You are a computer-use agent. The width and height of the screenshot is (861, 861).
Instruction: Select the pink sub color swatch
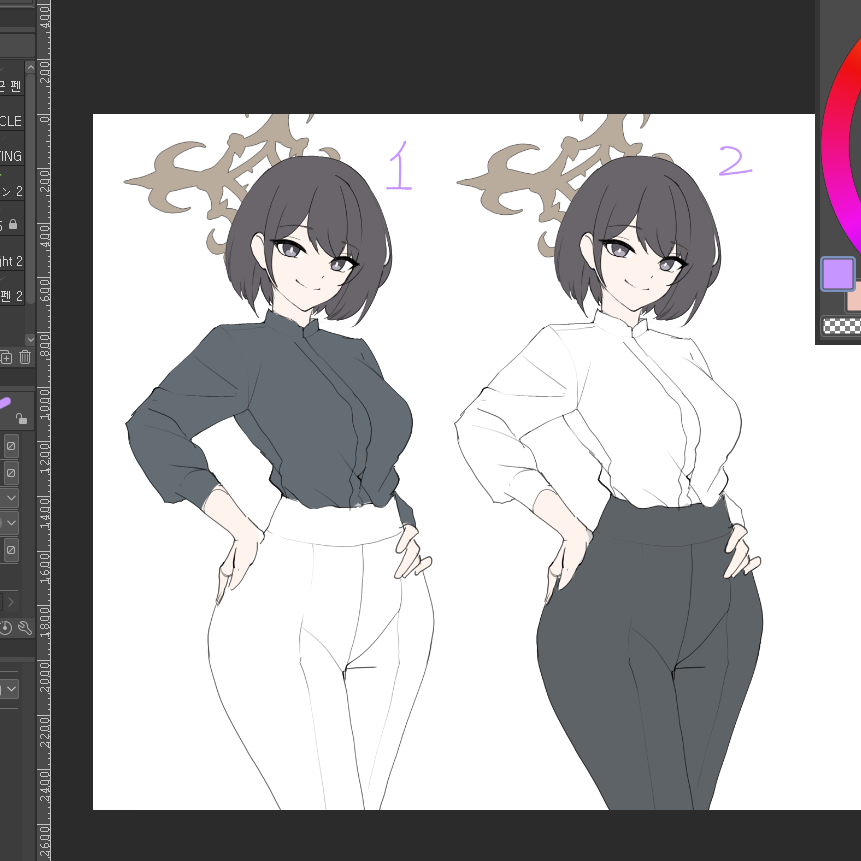[x=853, y=301]
